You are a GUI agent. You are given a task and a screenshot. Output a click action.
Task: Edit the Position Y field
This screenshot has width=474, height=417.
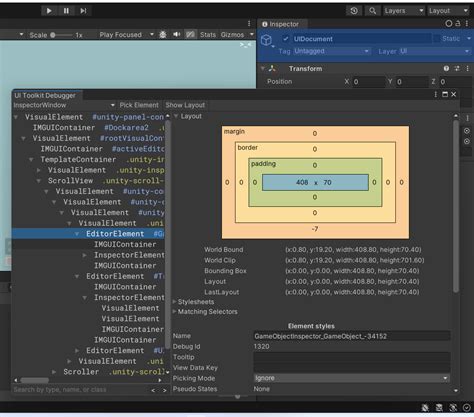(x=412, y=82)
